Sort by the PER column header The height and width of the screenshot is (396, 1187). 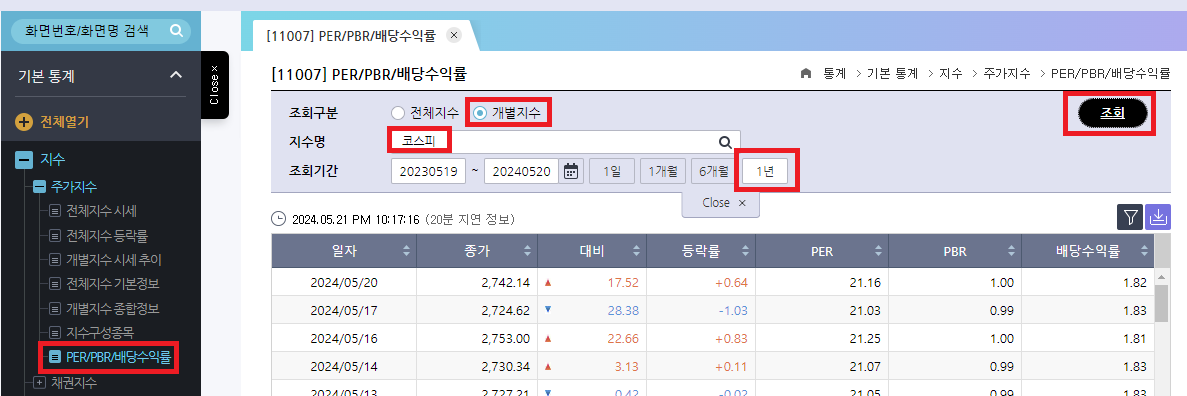pos(822,251)
